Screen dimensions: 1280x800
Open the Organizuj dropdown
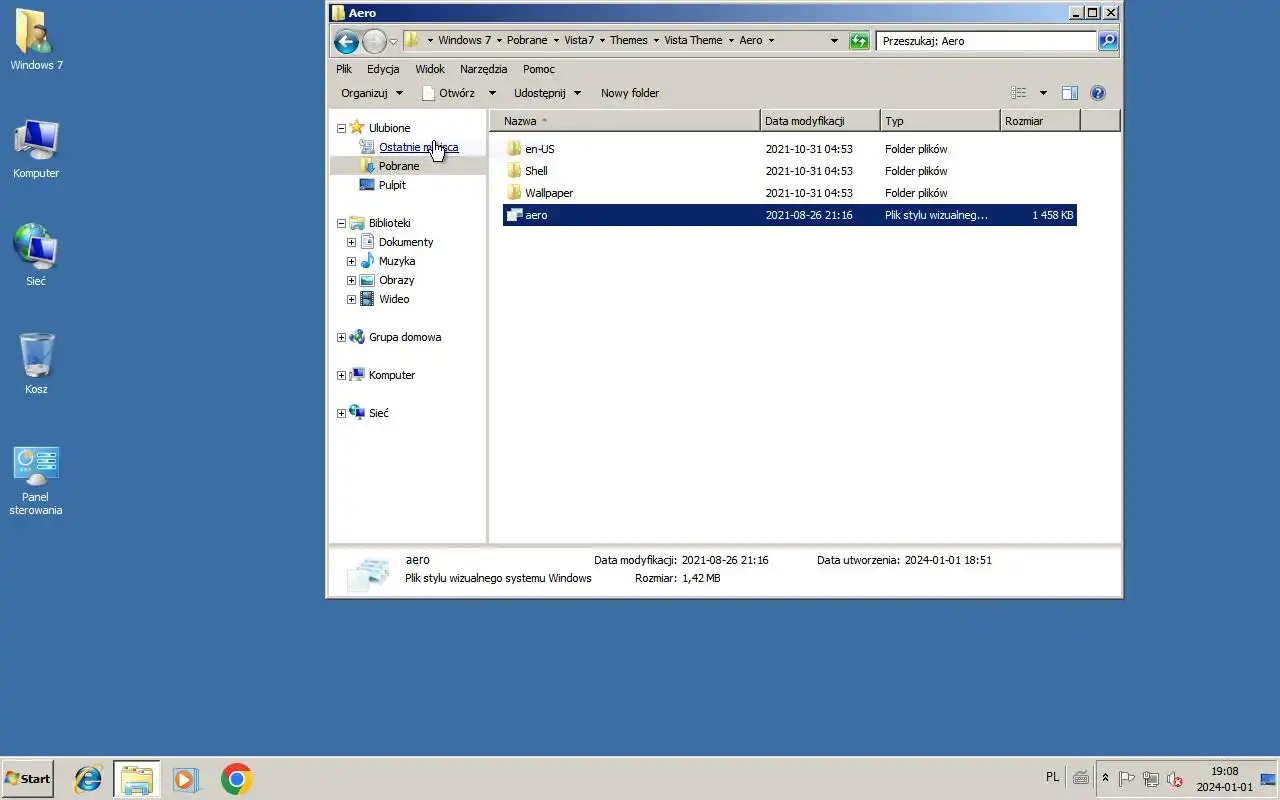372,93
